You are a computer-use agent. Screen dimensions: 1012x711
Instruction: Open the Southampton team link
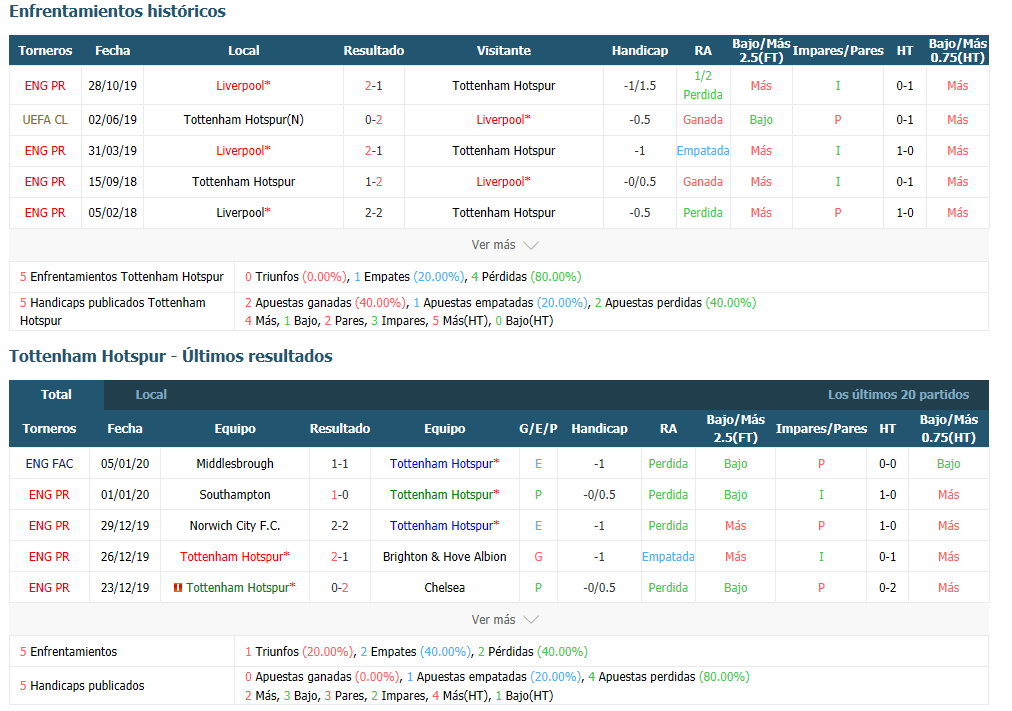pos(235,495)
